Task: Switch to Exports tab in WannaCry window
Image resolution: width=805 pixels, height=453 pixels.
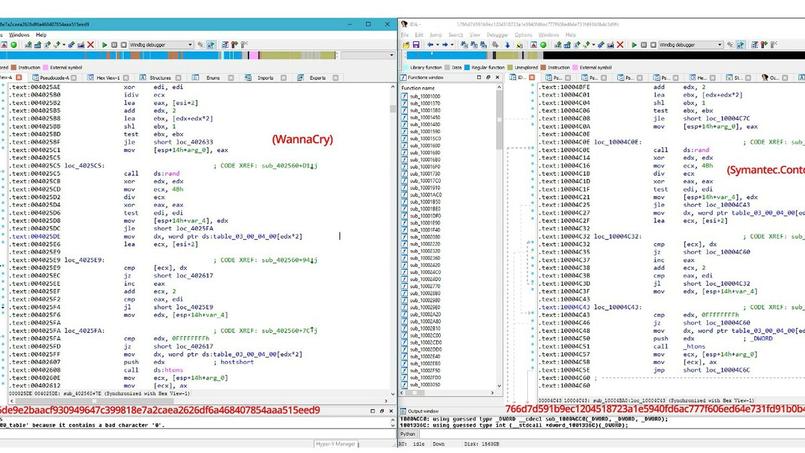Action: click(x=317, y=78)
